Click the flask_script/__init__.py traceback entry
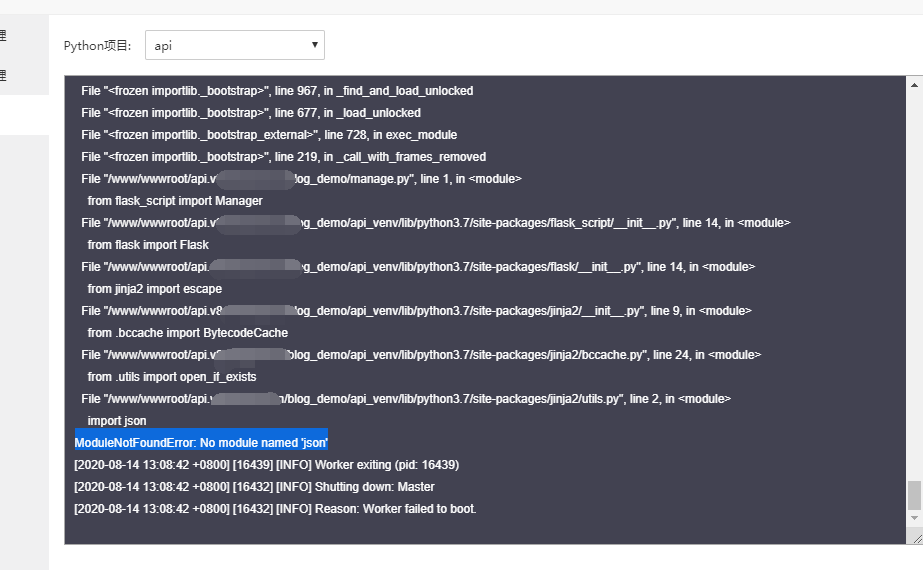 [x=436, y=223]
